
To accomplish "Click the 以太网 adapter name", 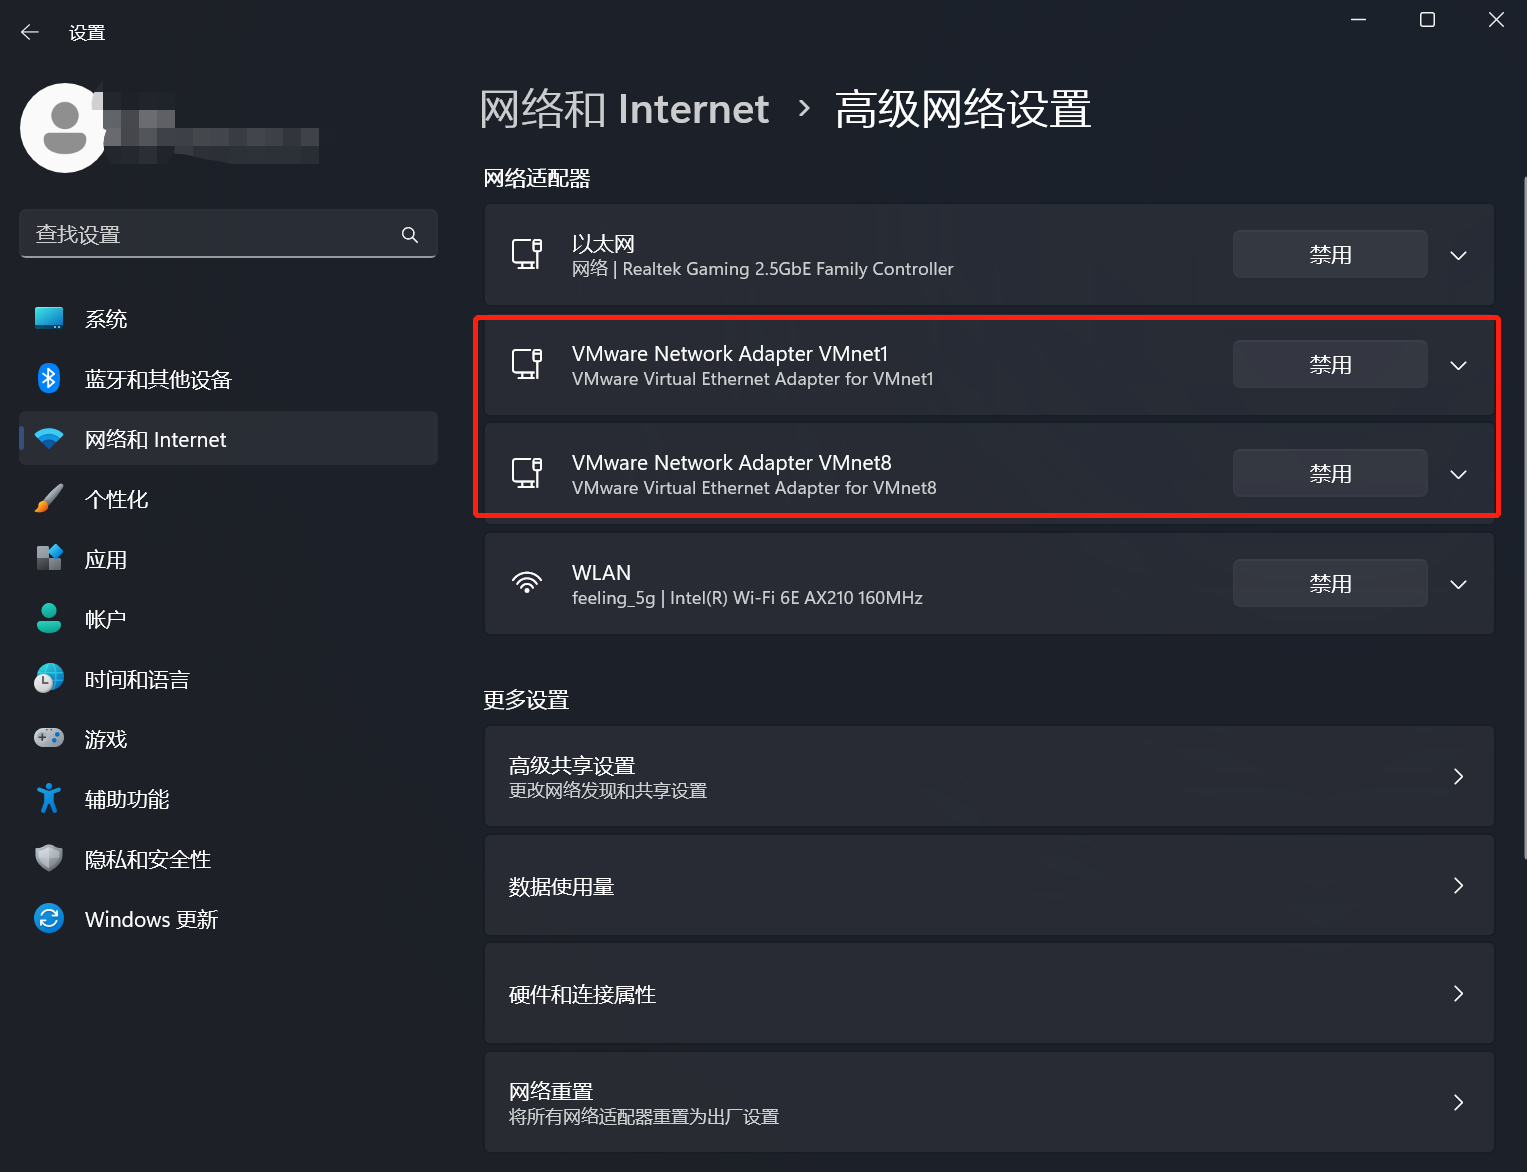I will click(603, 244).
